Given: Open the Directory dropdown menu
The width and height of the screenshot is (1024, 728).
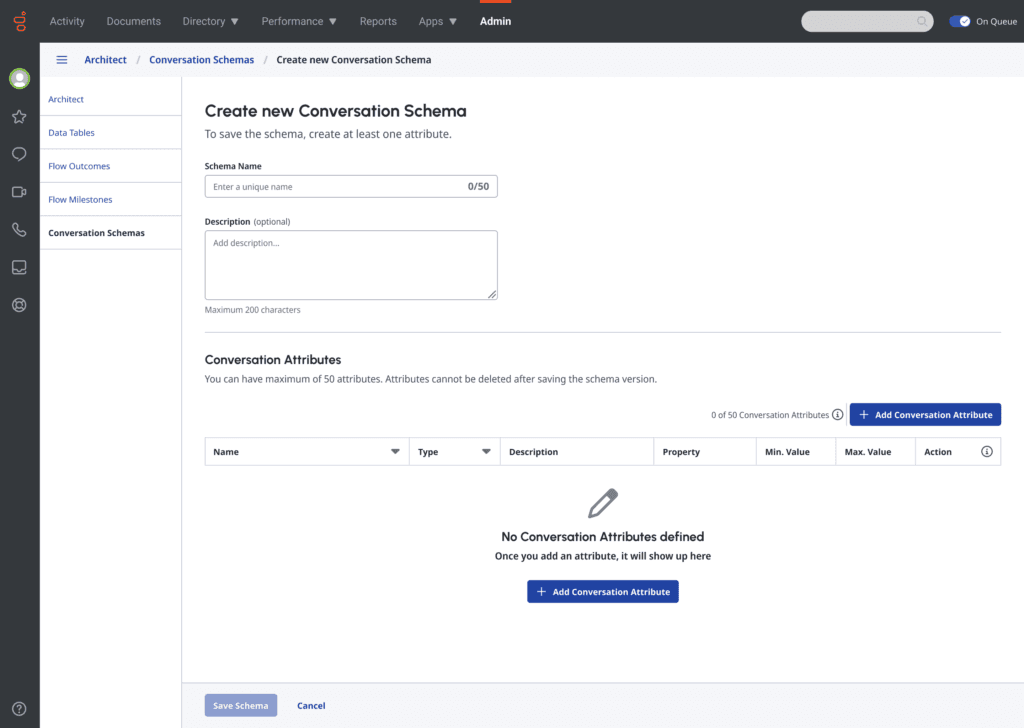Looking at the screenshot, I should [210, 20].
